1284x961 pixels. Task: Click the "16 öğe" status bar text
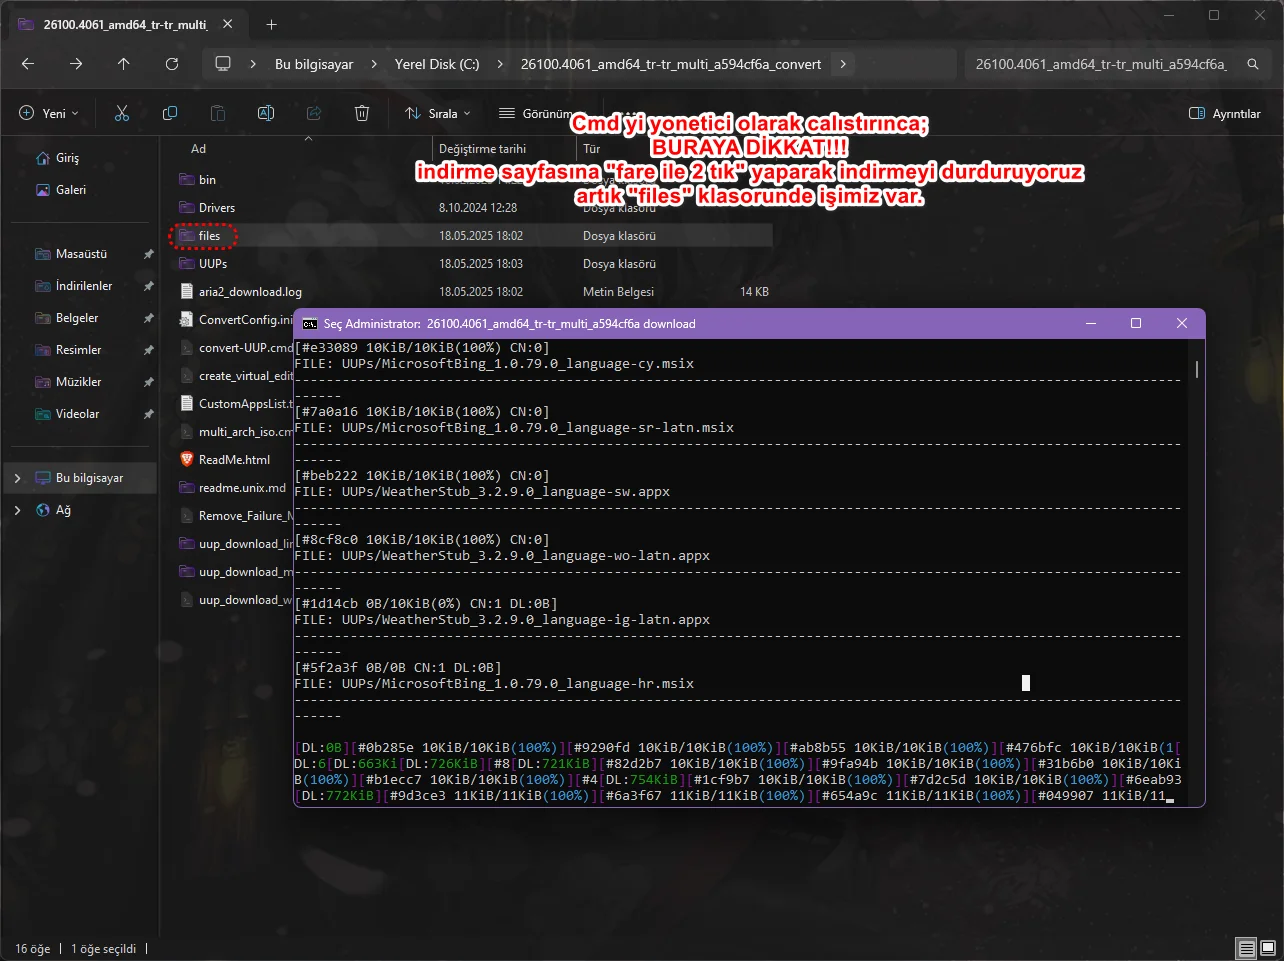(x=32, y=949)
